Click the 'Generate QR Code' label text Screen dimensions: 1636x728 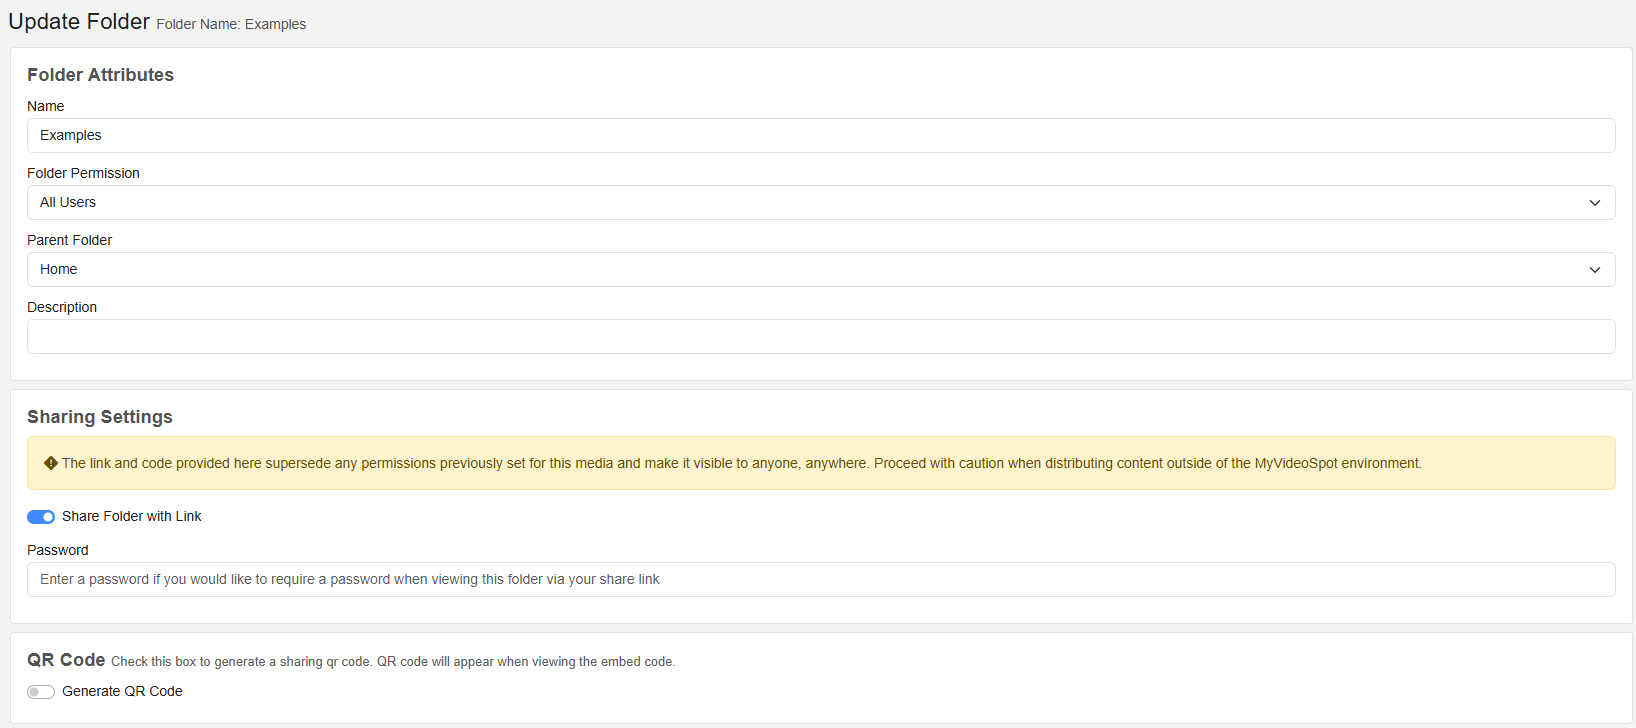click(122, 691)
